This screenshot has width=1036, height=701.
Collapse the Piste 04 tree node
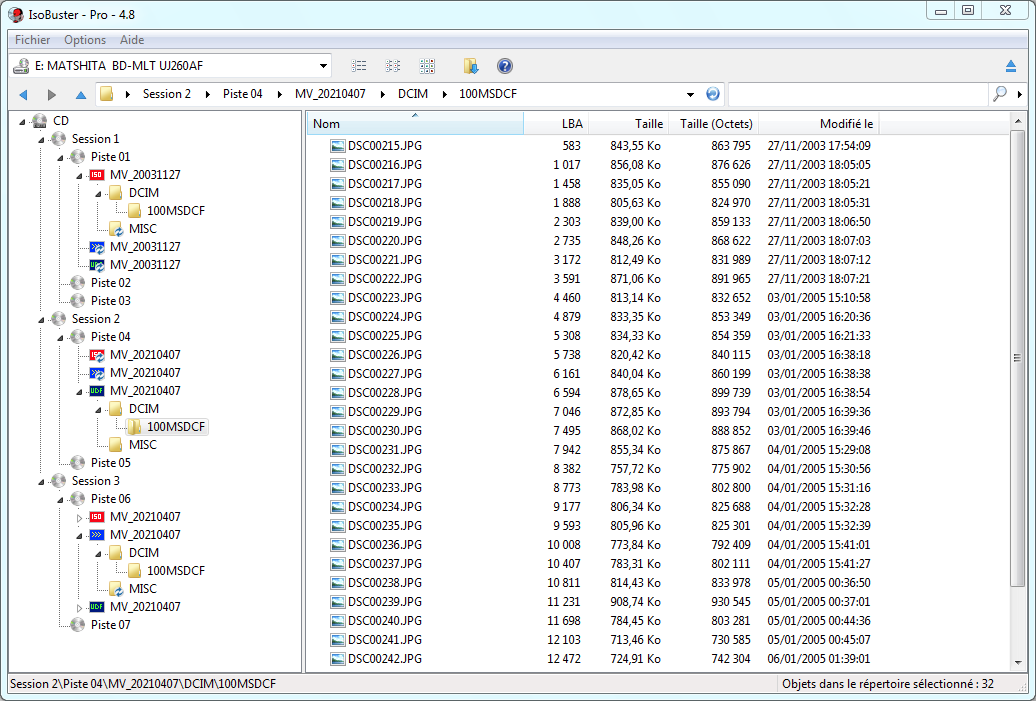click(60, 338)
